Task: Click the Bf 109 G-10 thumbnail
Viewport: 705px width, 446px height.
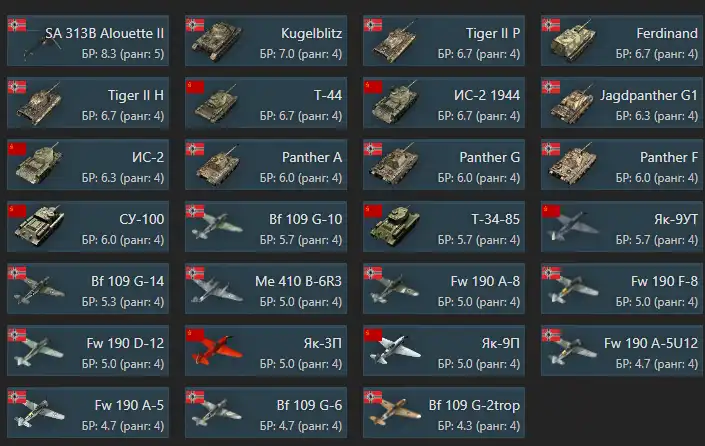Action: point(217,226)
